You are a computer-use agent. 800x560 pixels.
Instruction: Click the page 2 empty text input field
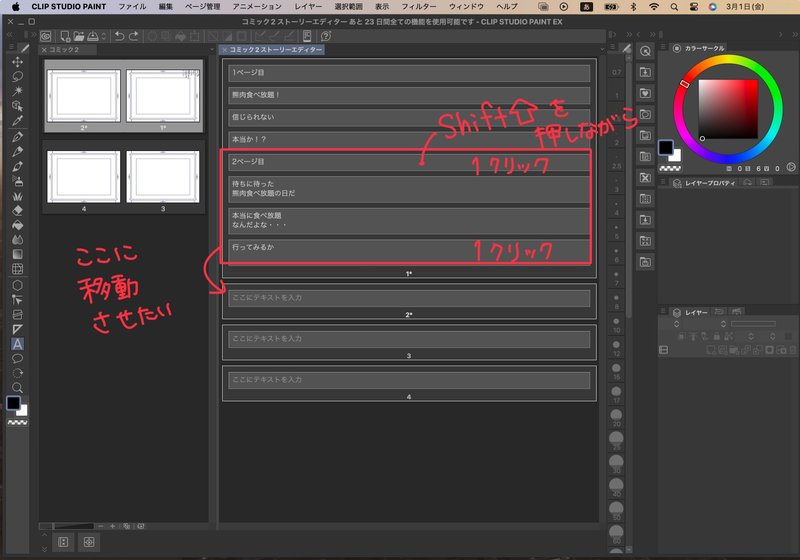point(409,298)
